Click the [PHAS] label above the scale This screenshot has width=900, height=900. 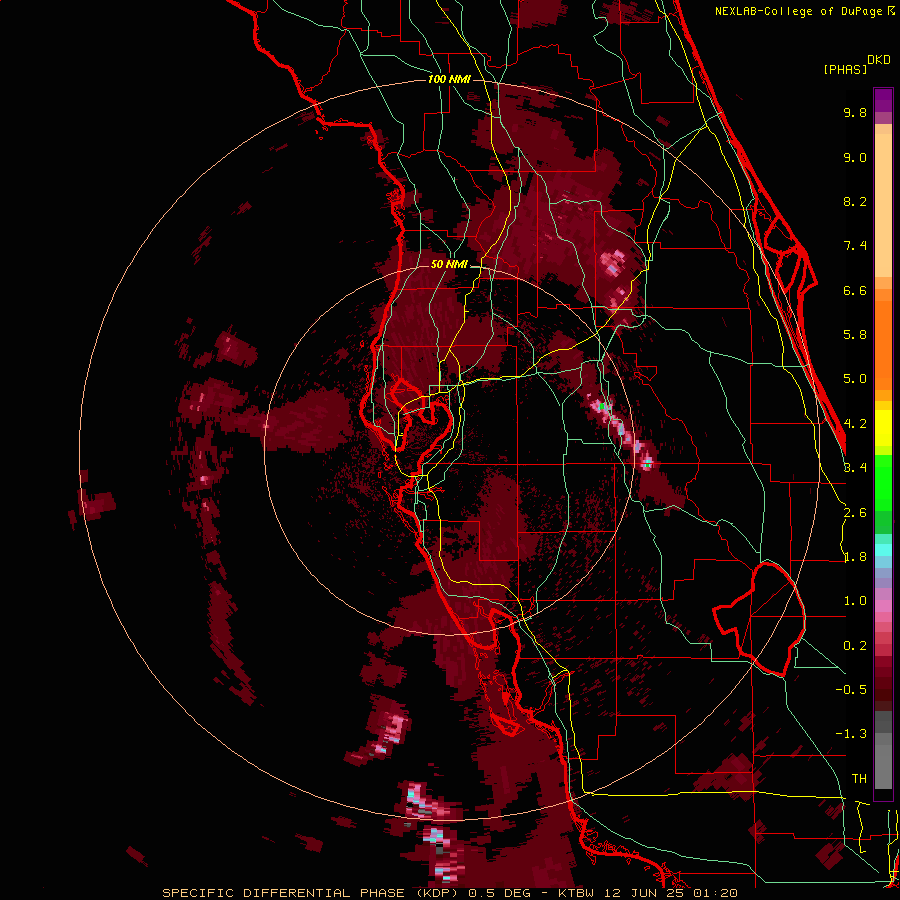point(845,70)
